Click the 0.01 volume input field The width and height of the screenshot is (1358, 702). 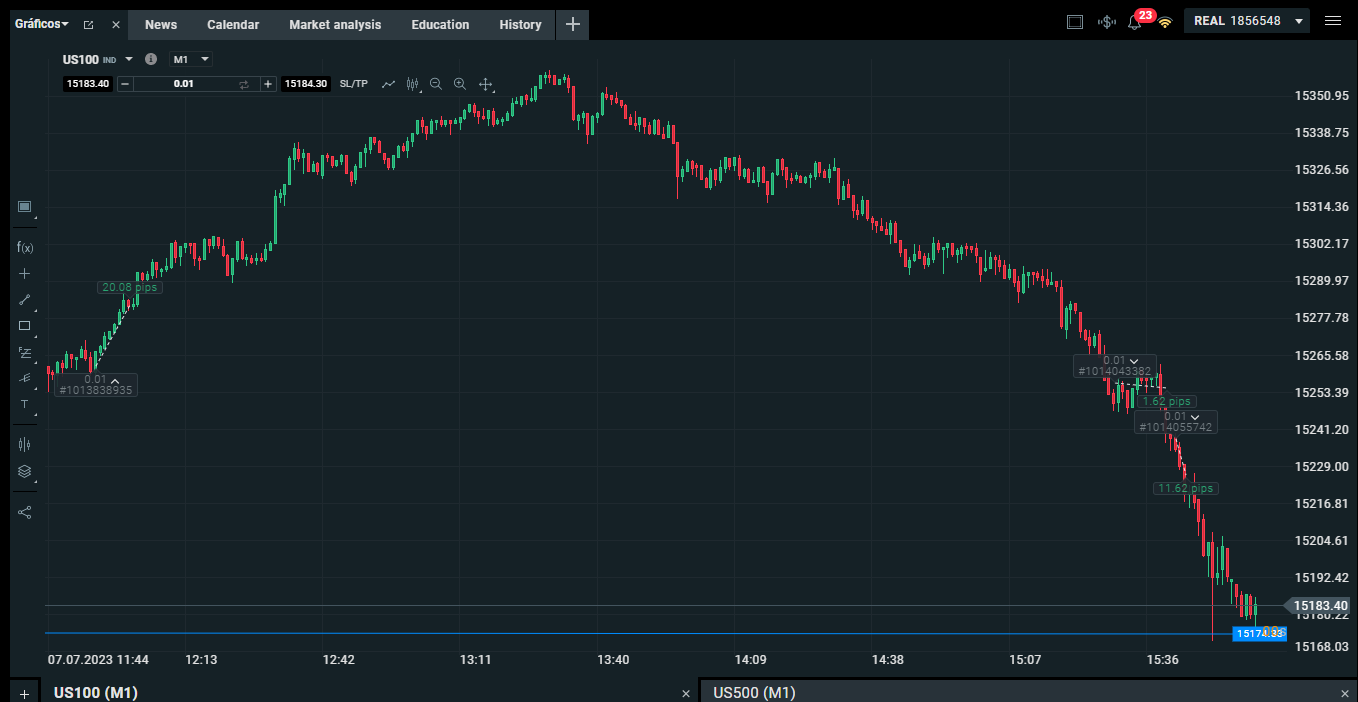[184, 84]
